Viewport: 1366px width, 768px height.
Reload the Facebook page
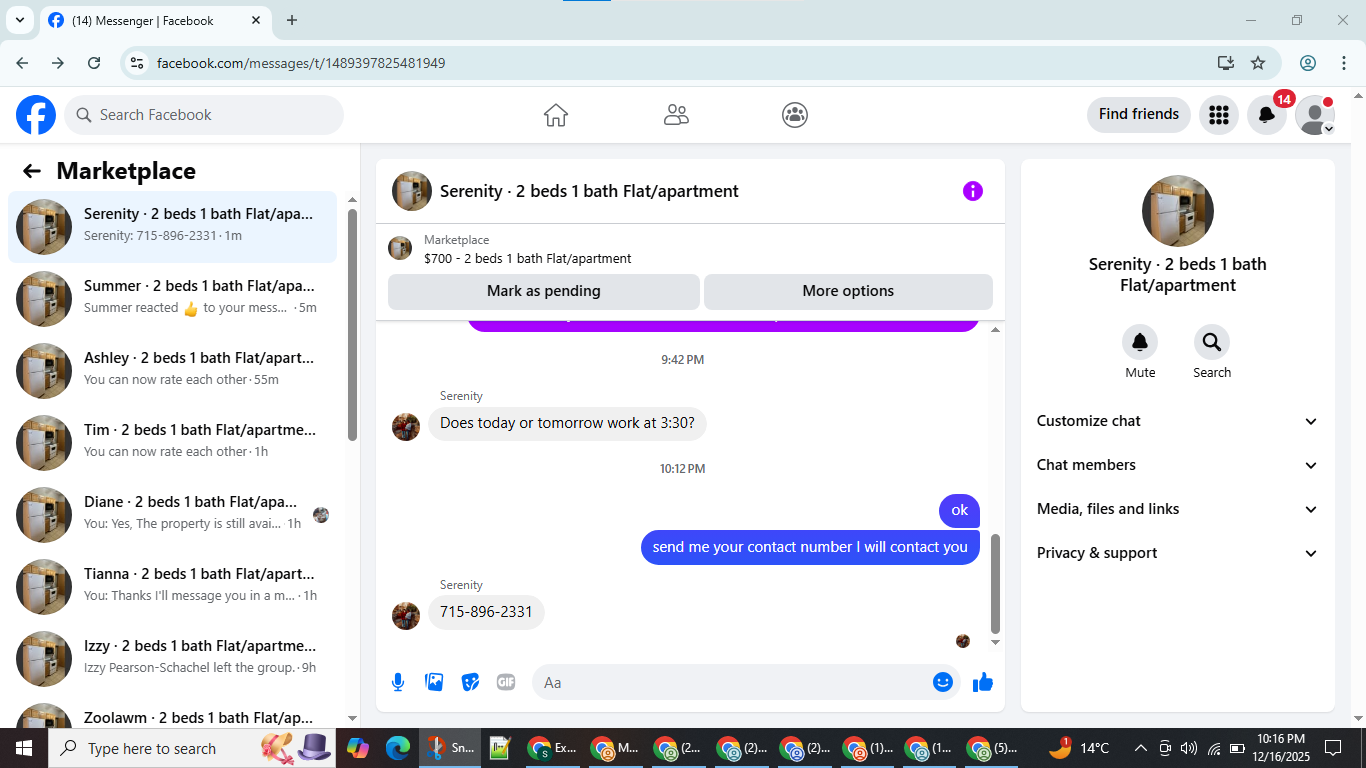pos(94,63)
